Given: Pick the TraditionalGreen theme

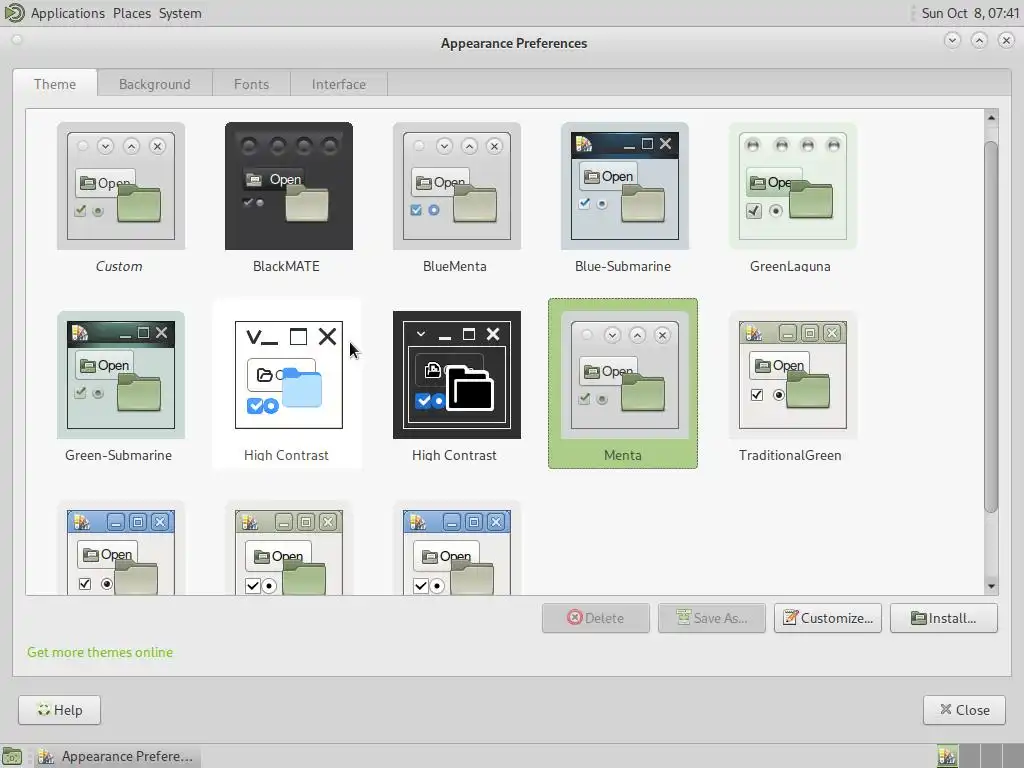Looking at the screenshot, I should click(792, 375).
